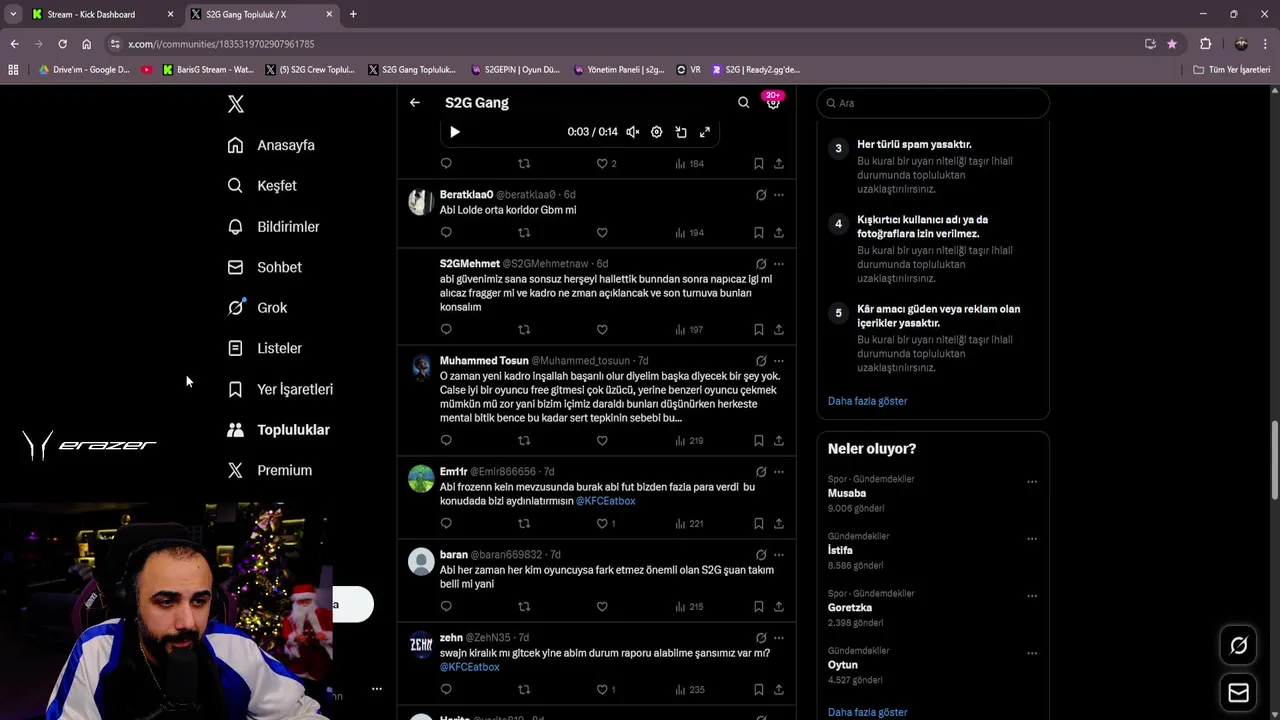1280x720 pixels.
Task: Open Premium in the sidebar
Action: click(x=269, y=470)
